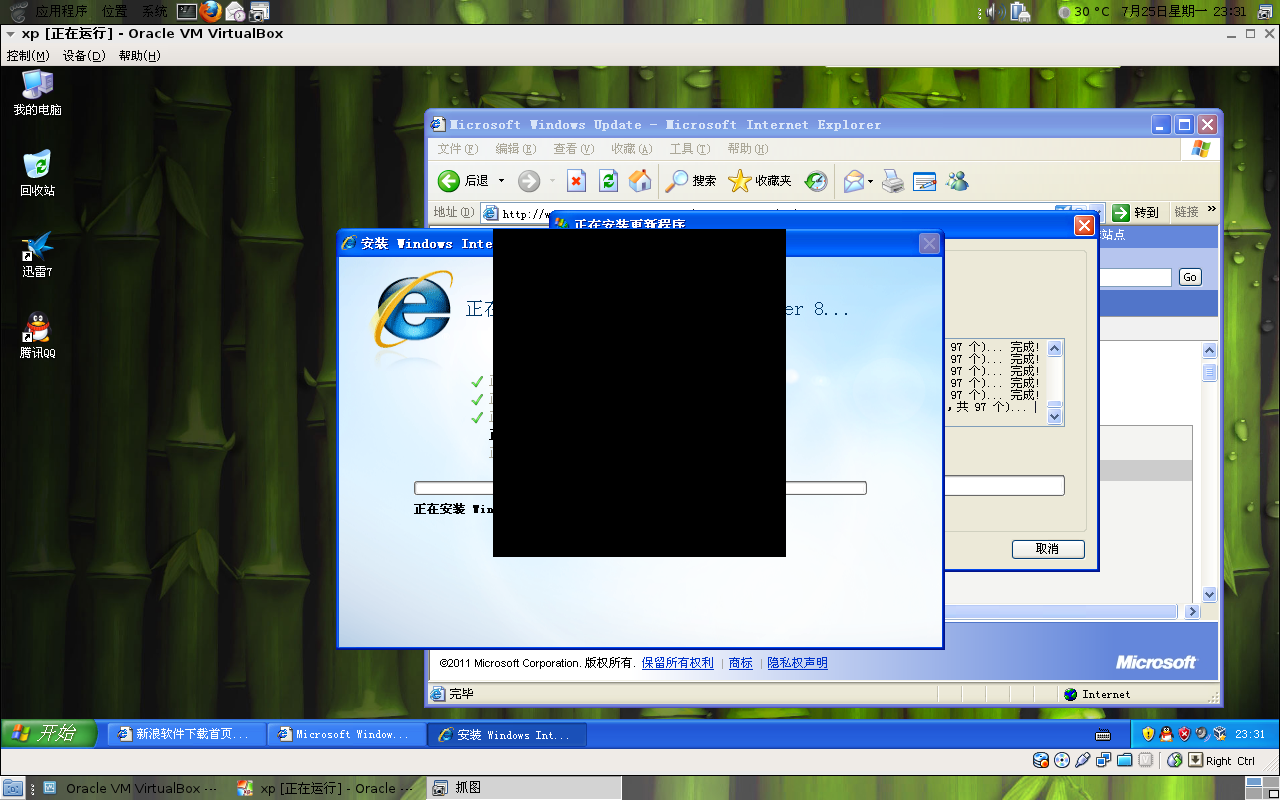The image size is (1280, 800).
Task: Open the History clock icon in IE
Action: coord(816,181)
